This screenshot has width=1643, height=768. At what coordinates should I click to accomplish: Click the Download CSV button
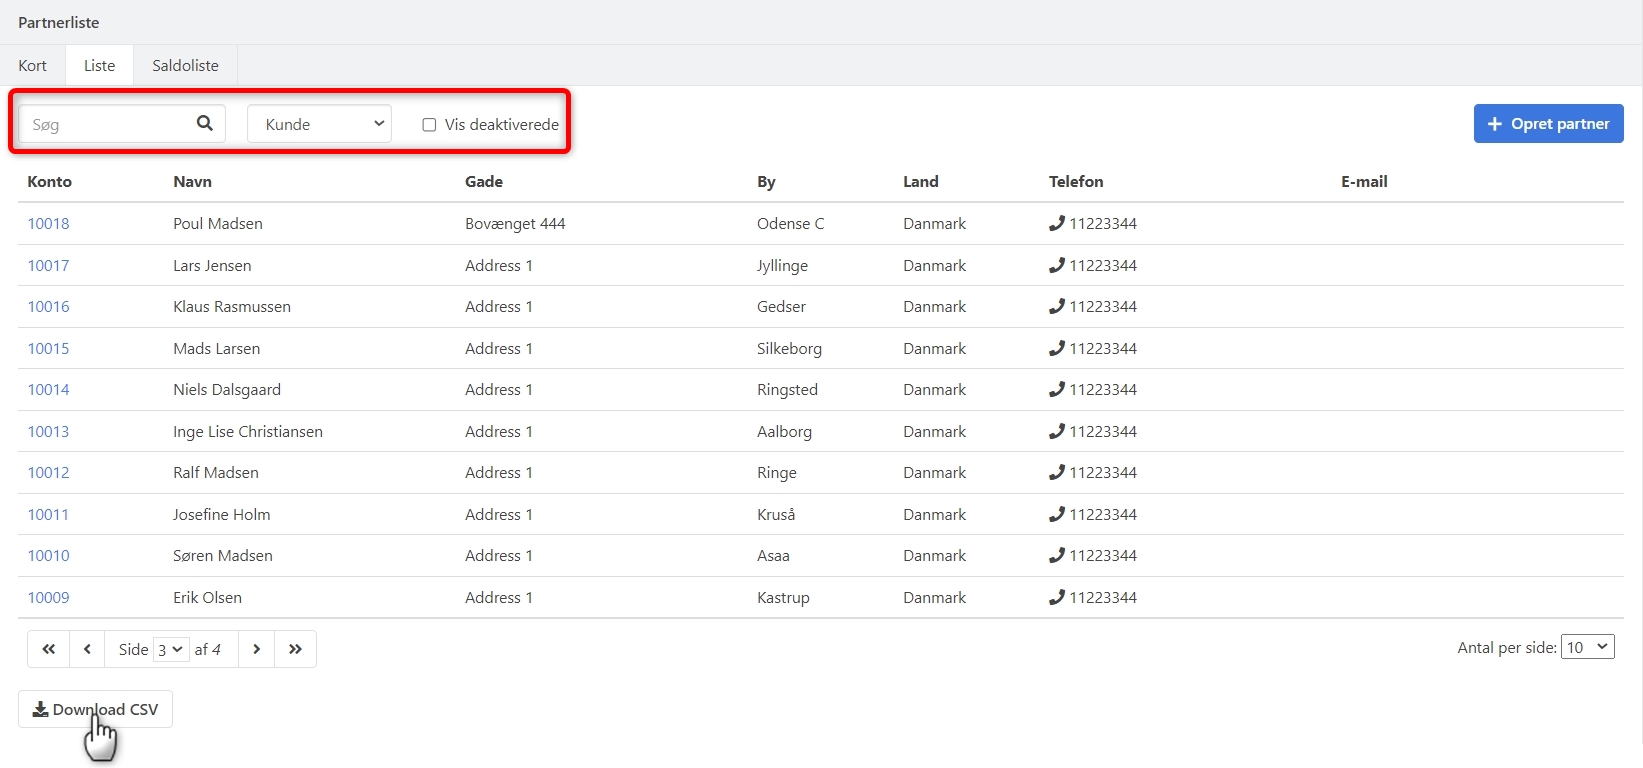click(95, 709)
